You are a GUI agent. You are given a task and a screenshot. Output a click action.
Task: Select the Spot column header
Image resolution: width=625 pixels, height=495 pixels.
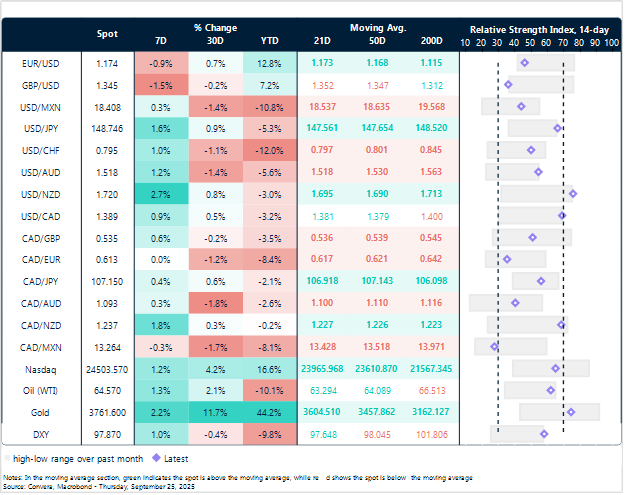click(107, 34)
